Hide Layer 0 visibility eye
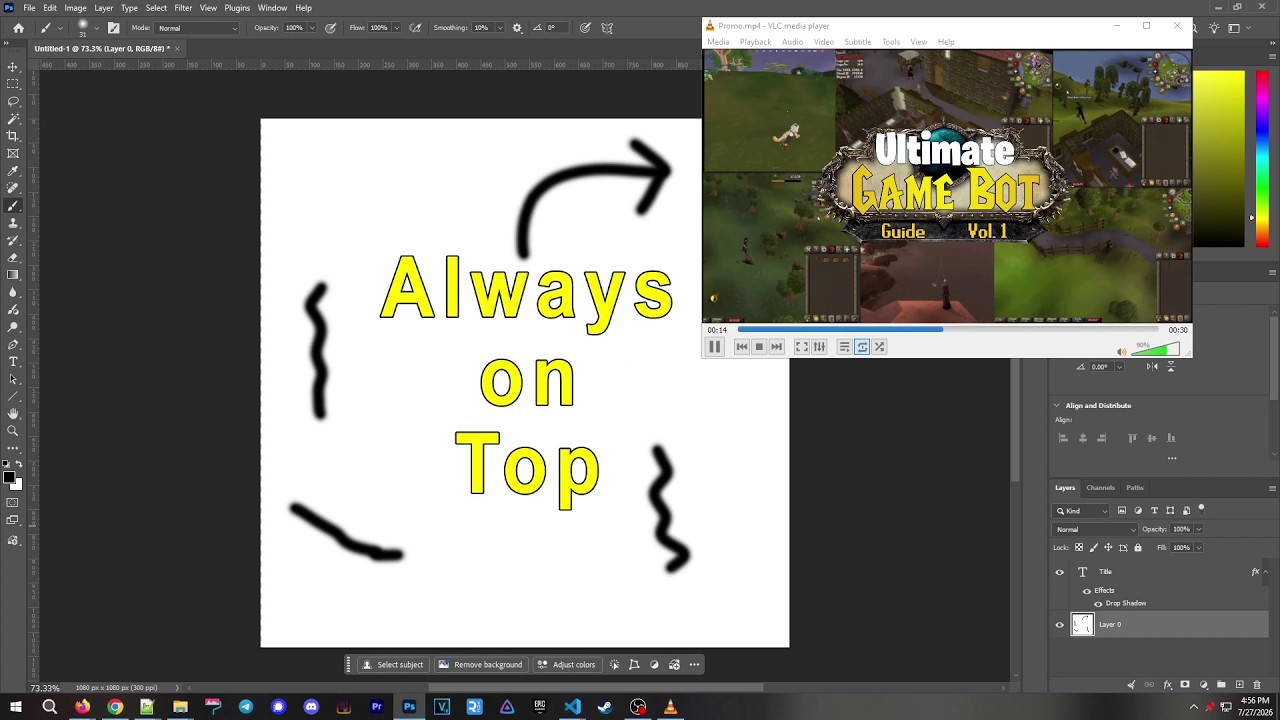Screen dimensions: 1280x720 tap(1060, 625)
